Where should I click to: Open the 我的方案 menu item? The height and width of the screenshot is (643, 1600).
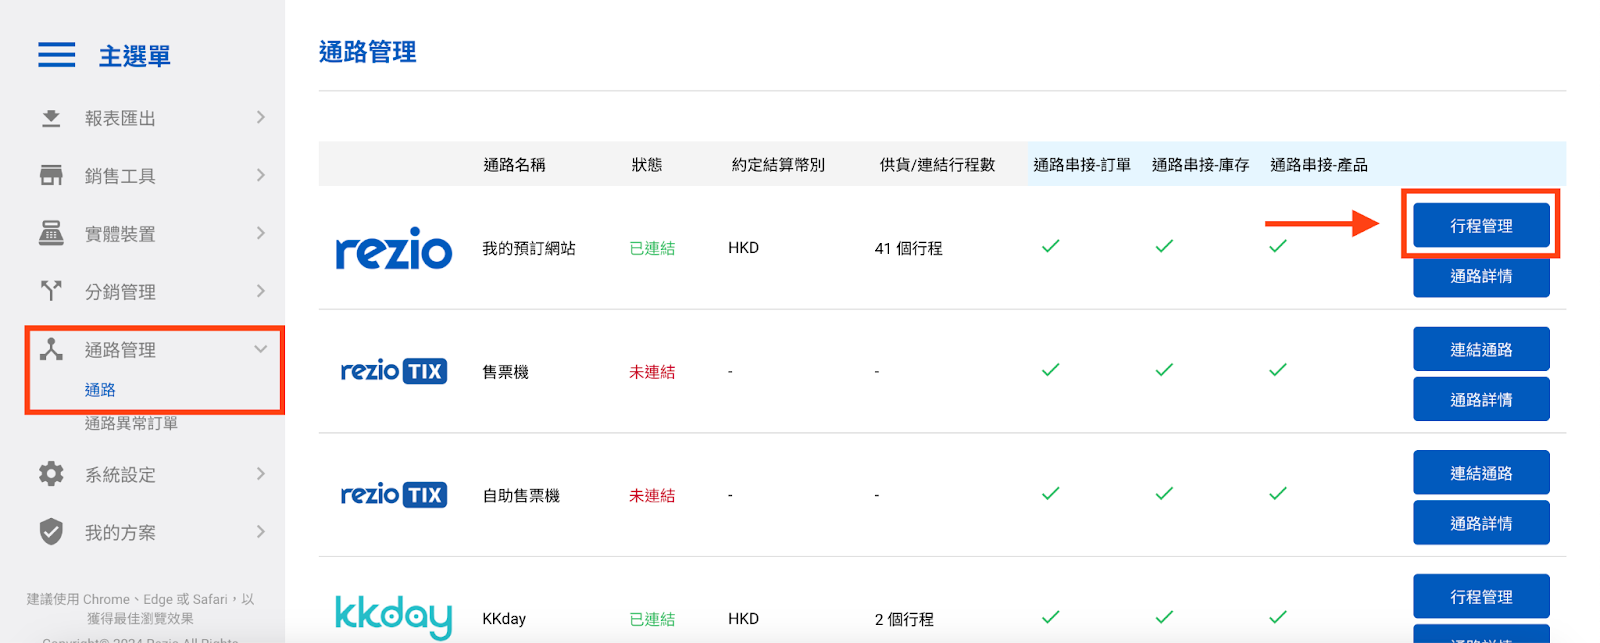point(120,533)
